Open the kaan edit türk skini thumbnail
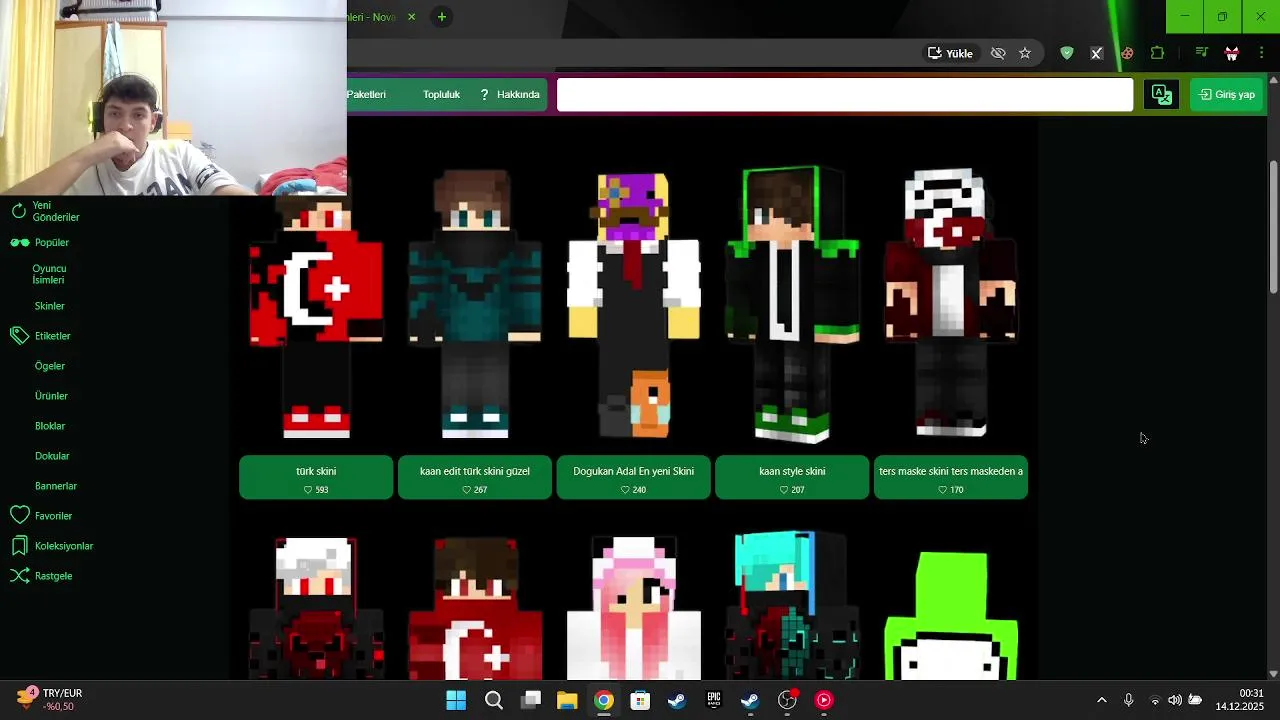 click(x=475, y=305)
